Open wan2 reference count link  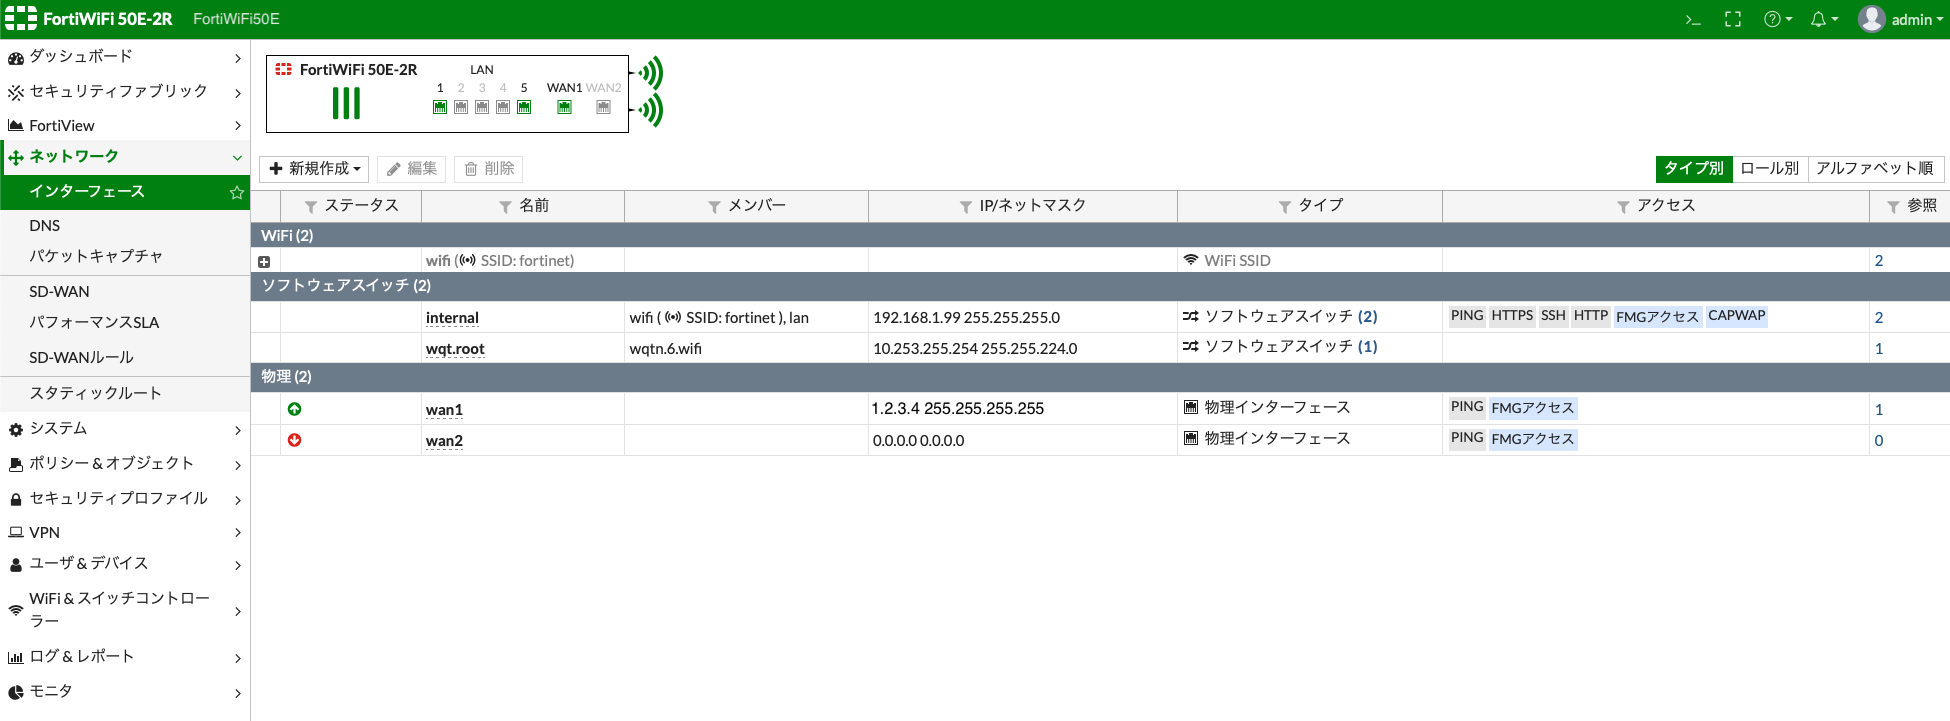[1879, 441]
